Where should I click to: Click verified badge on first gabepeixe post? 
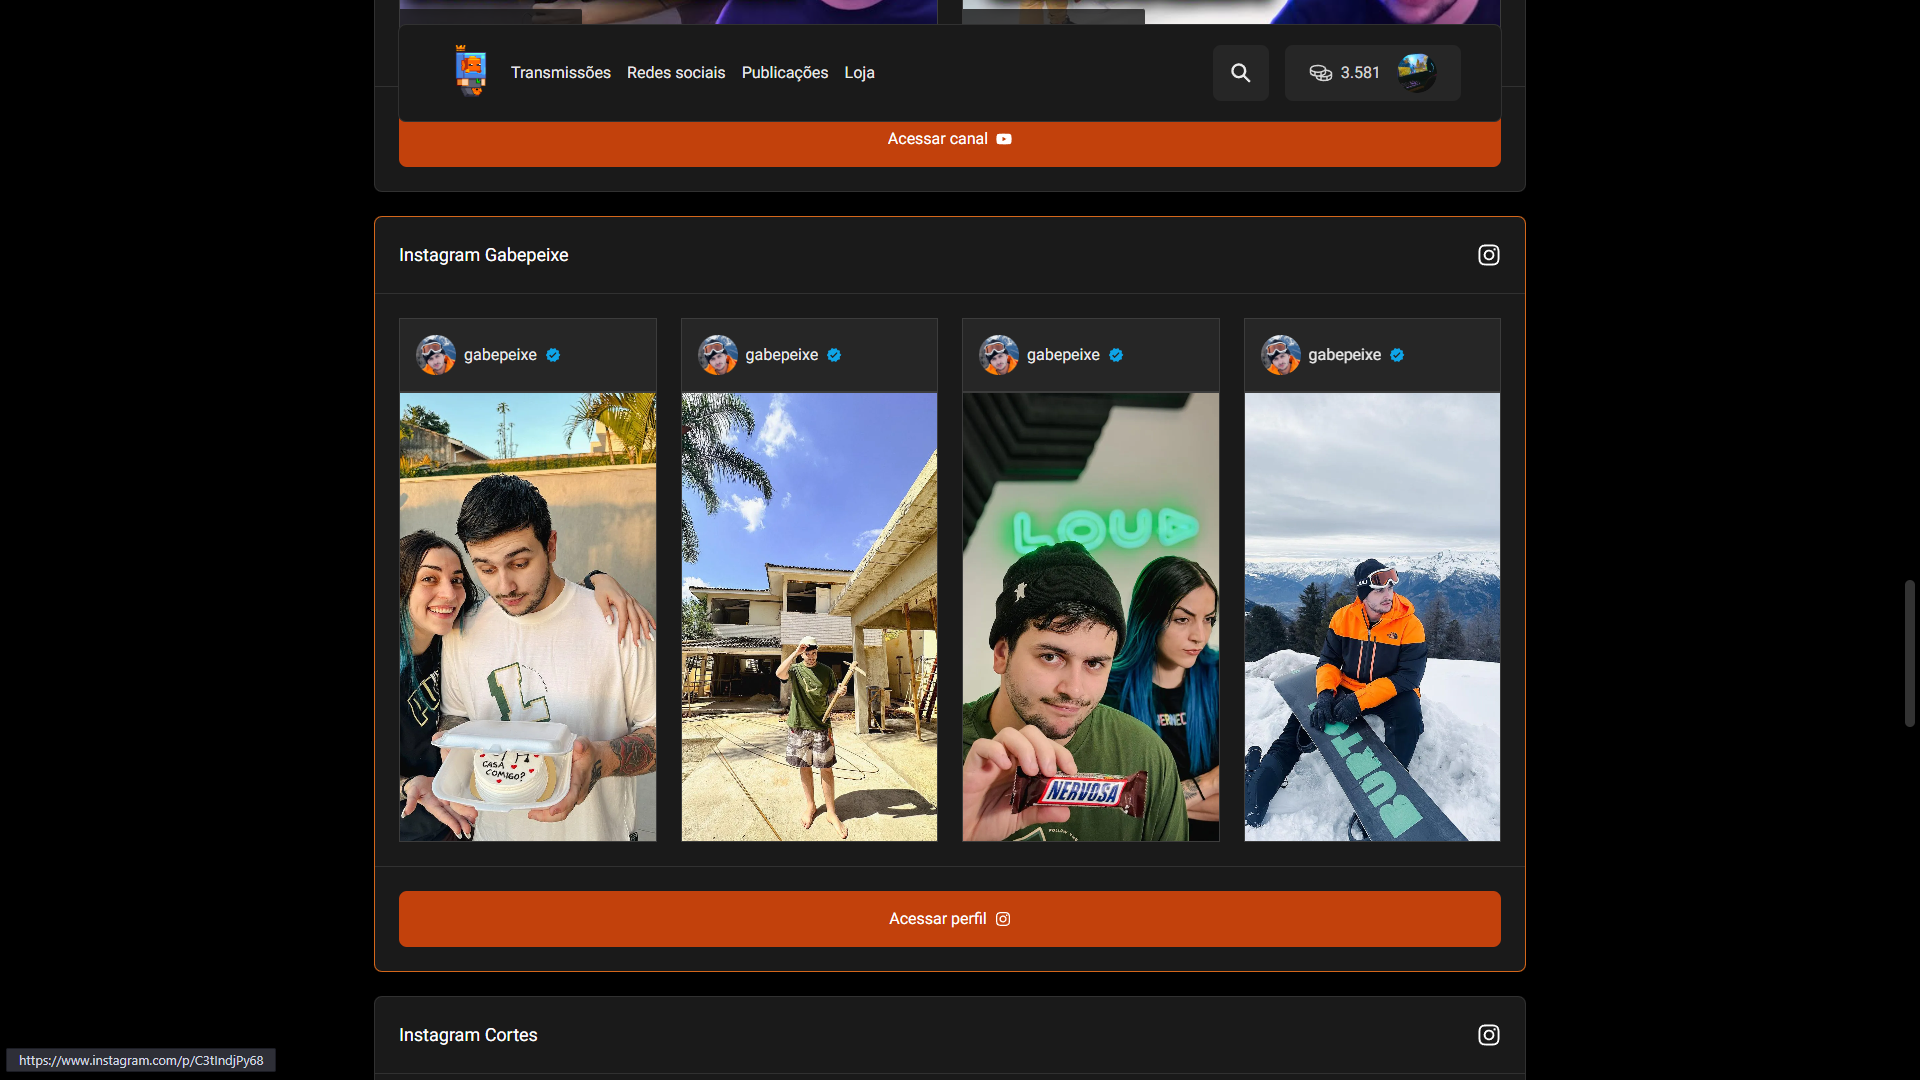(553, 355)
